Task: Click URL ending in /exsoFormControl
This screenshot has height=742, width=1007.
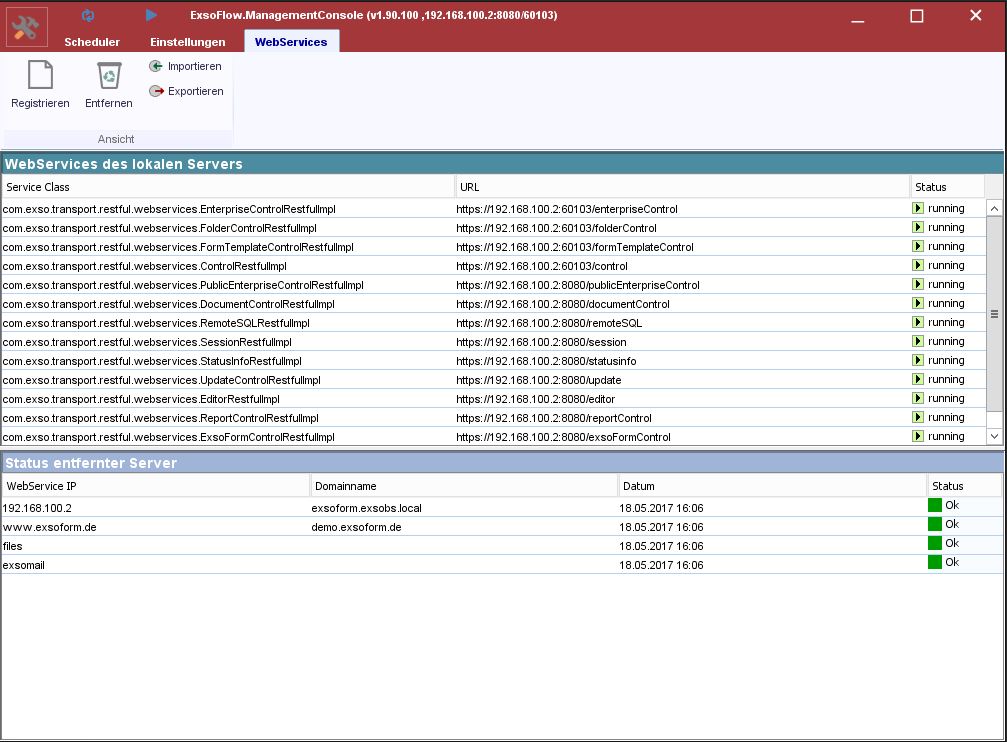Action: 563,437
